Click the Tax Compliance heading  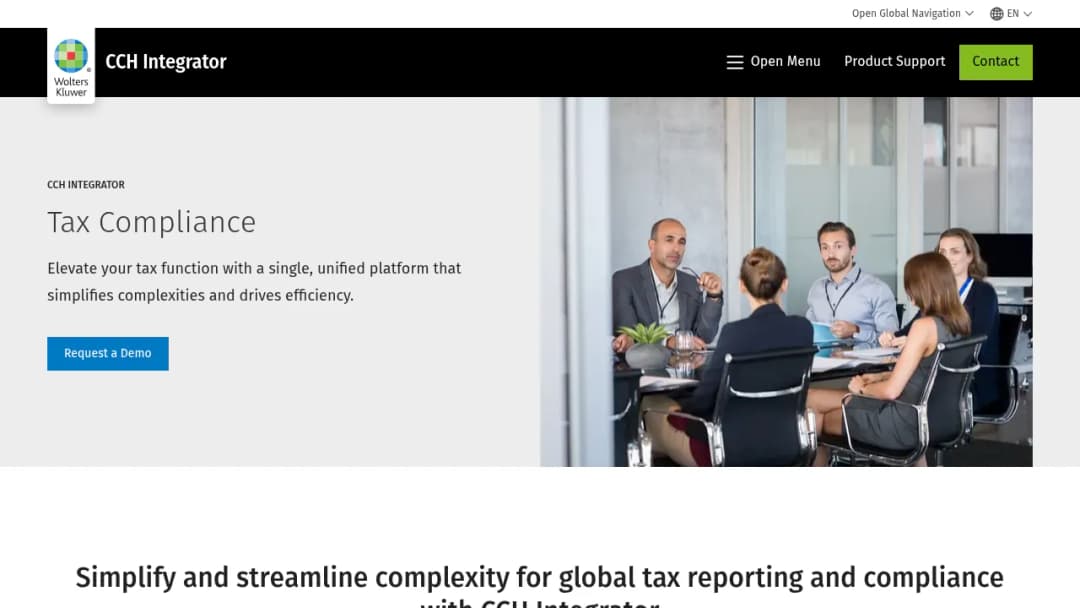[x=152, y=222]
